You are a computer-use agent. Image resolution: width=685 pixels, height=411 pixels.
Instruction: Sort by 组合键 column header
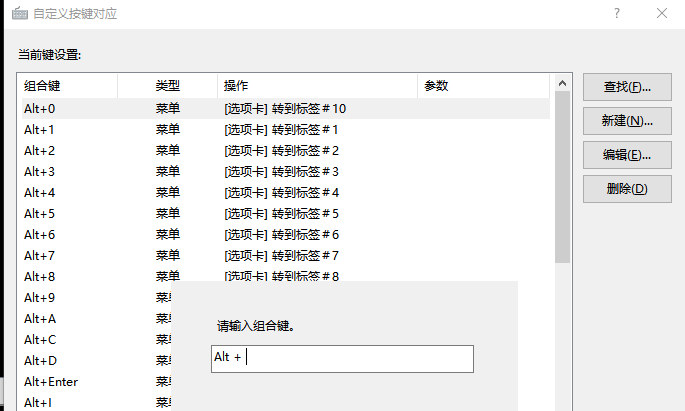[x=66, y=86]
